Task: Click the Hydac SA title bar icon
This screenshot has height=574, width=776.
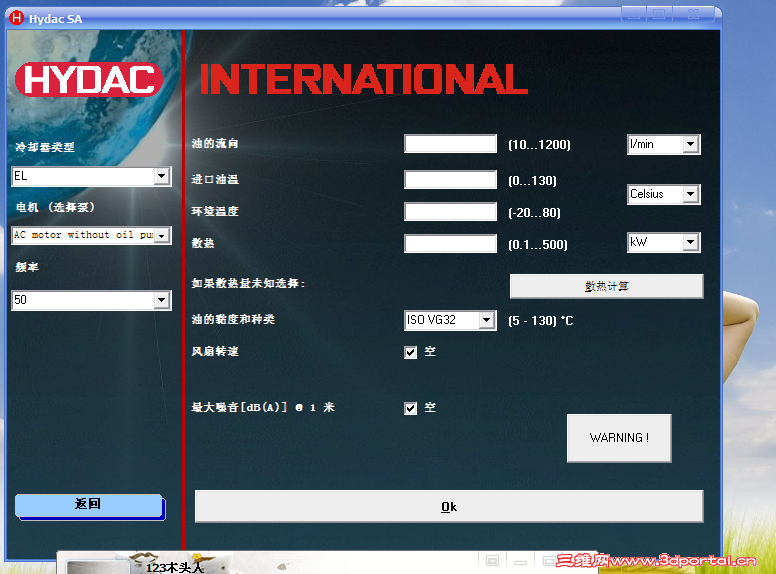Action: click(17, 18)
